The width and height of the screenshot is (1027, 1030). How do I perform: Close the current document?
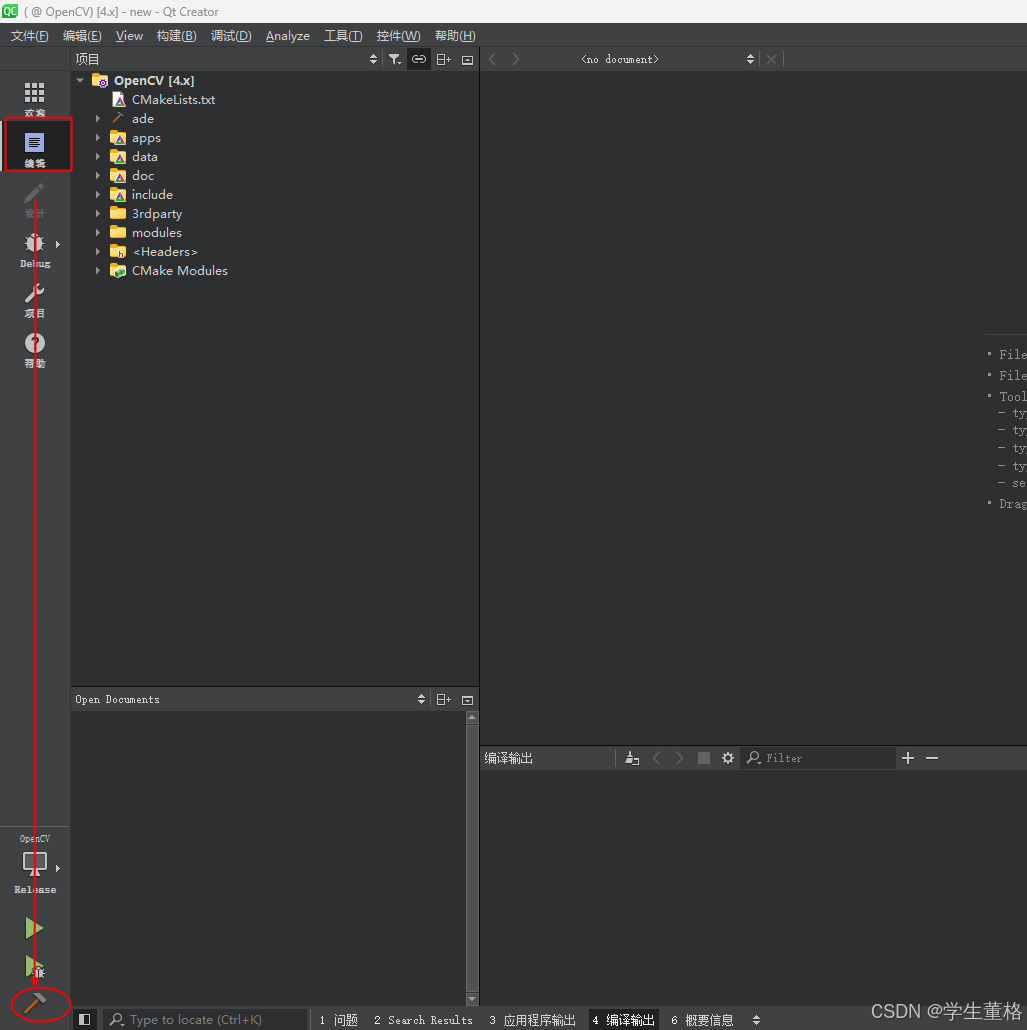click(x=771, y=59)
